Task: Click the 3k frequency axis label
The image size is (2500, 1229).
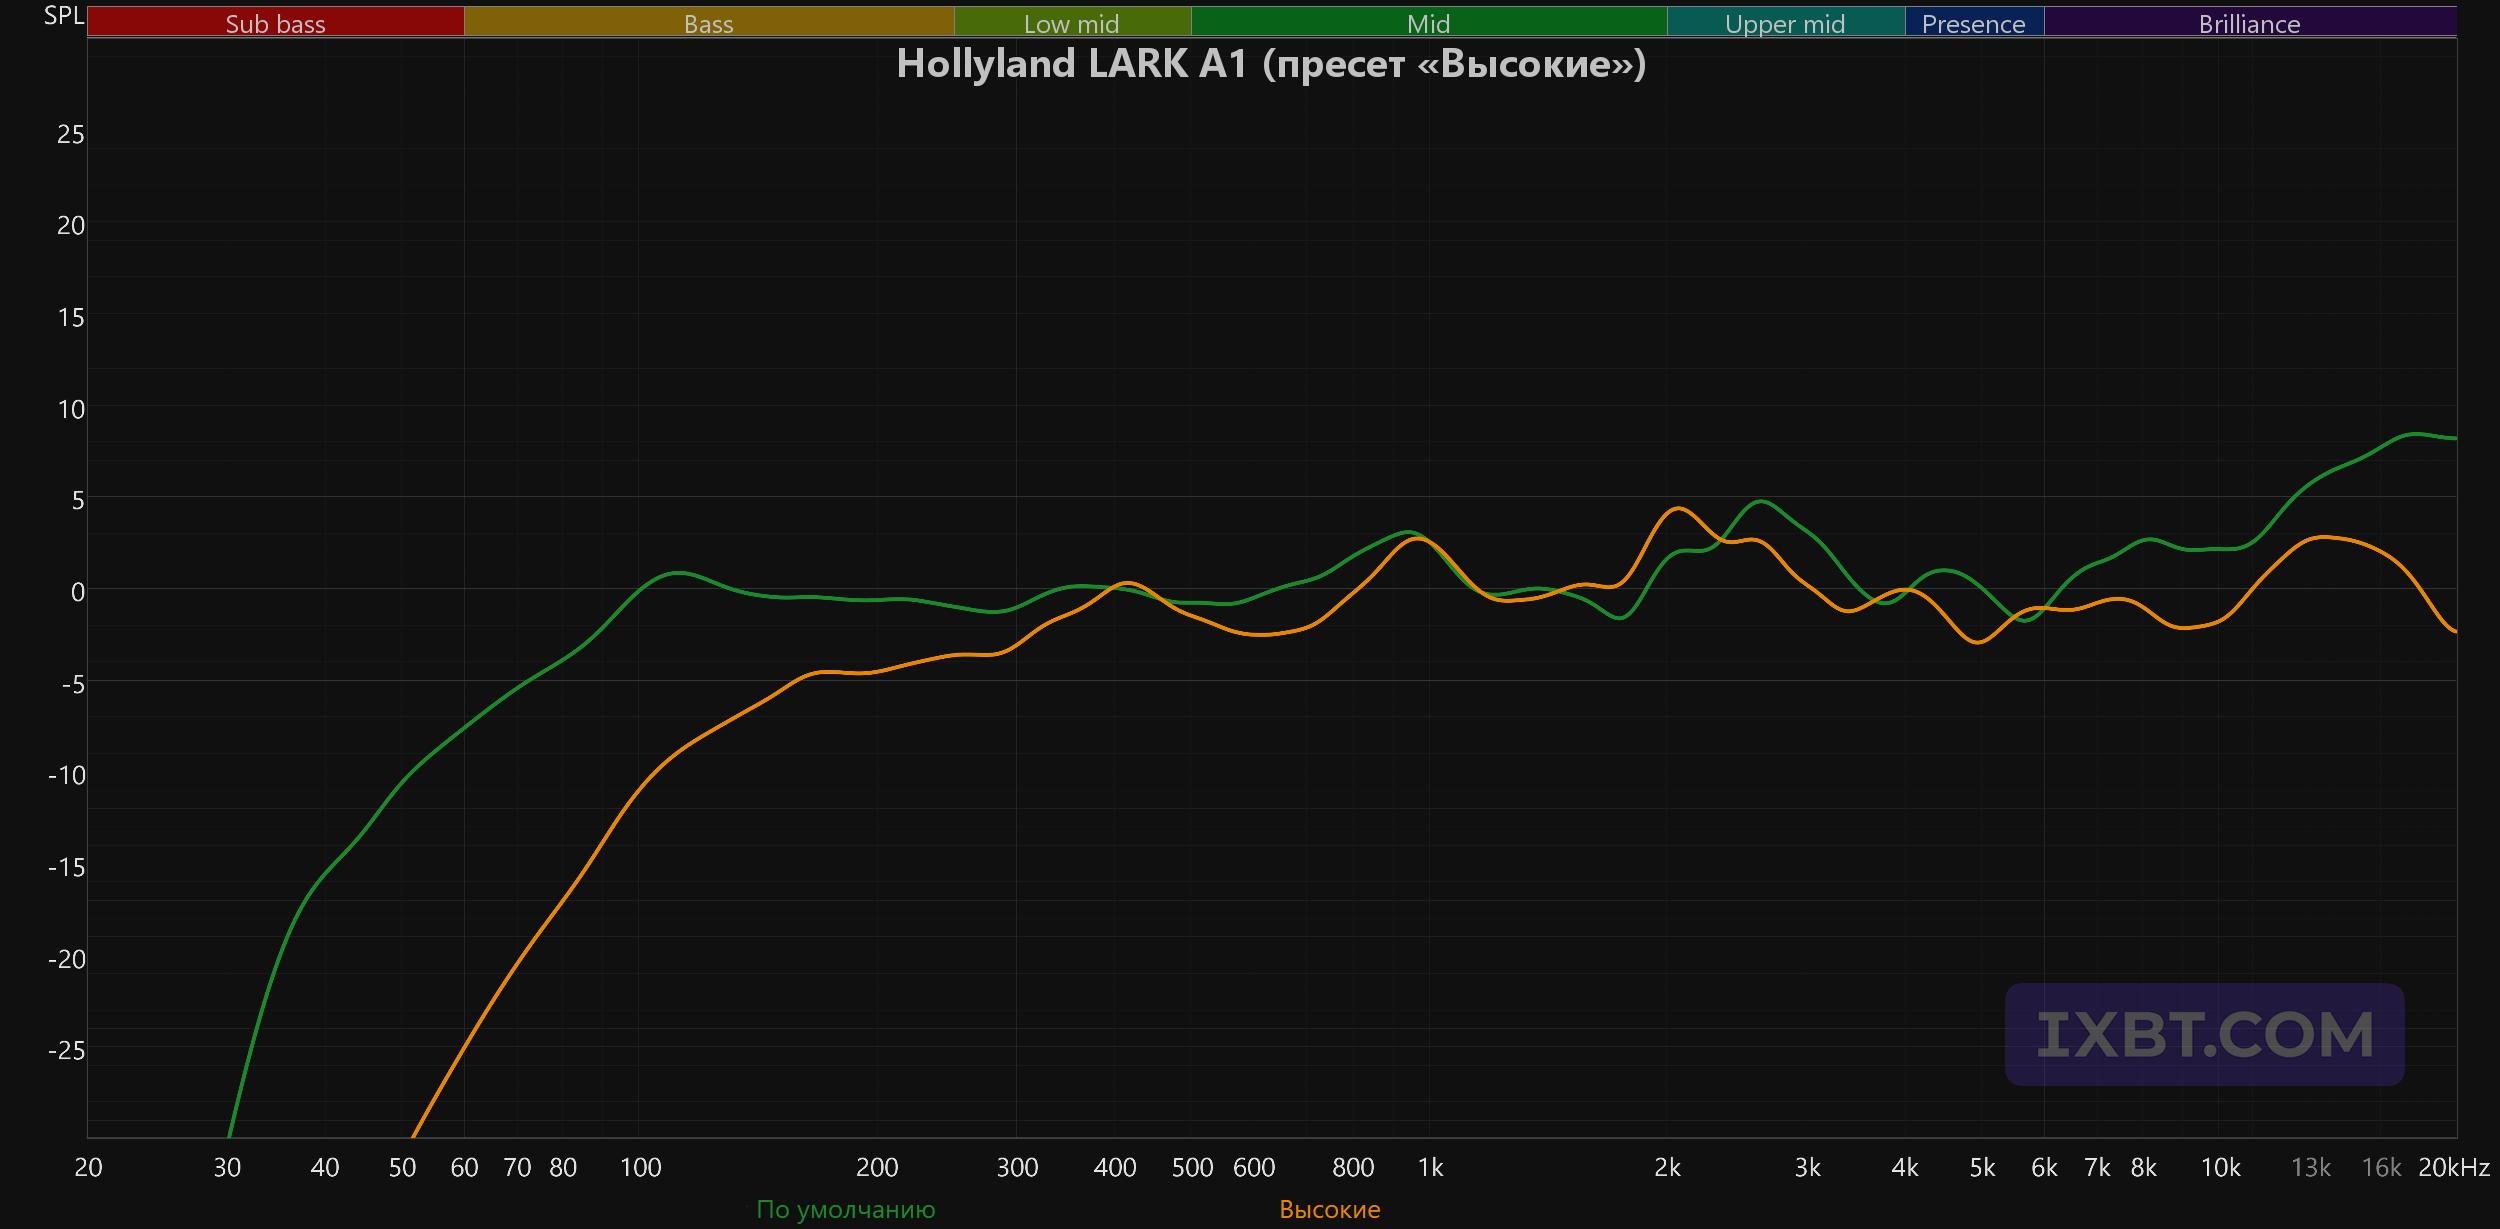Action: tap(1807, 1167)
